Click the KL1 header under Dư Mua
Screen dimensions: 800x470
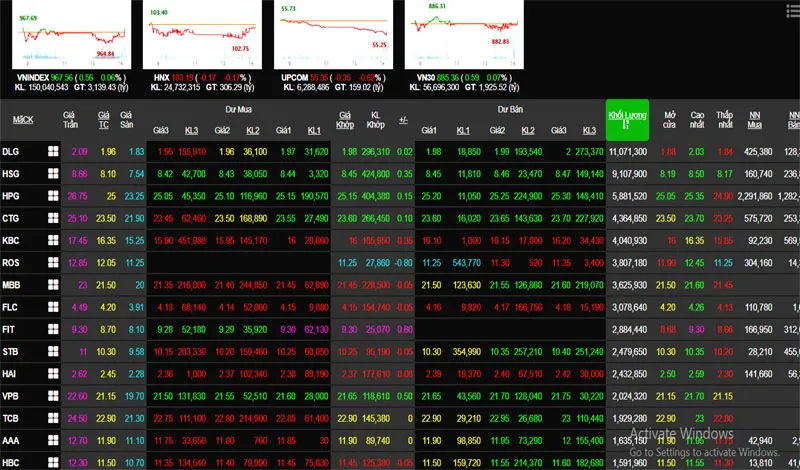(x=314, y=131)
